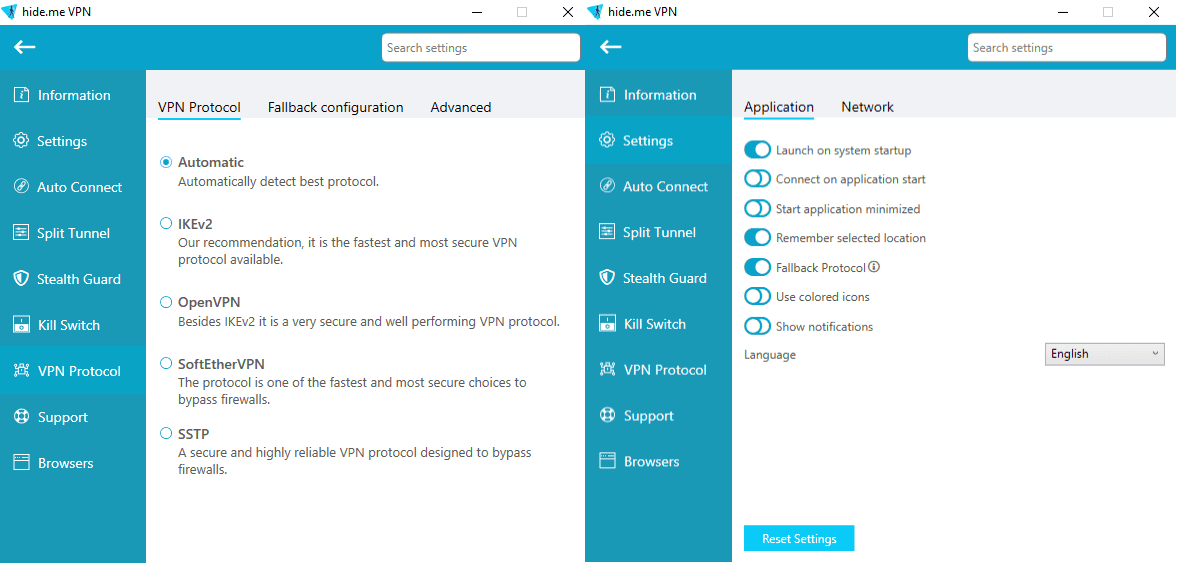
Task: Click Settings gear icon in right window sidebar
Action: pyautogui.click(x=606, y=140)
